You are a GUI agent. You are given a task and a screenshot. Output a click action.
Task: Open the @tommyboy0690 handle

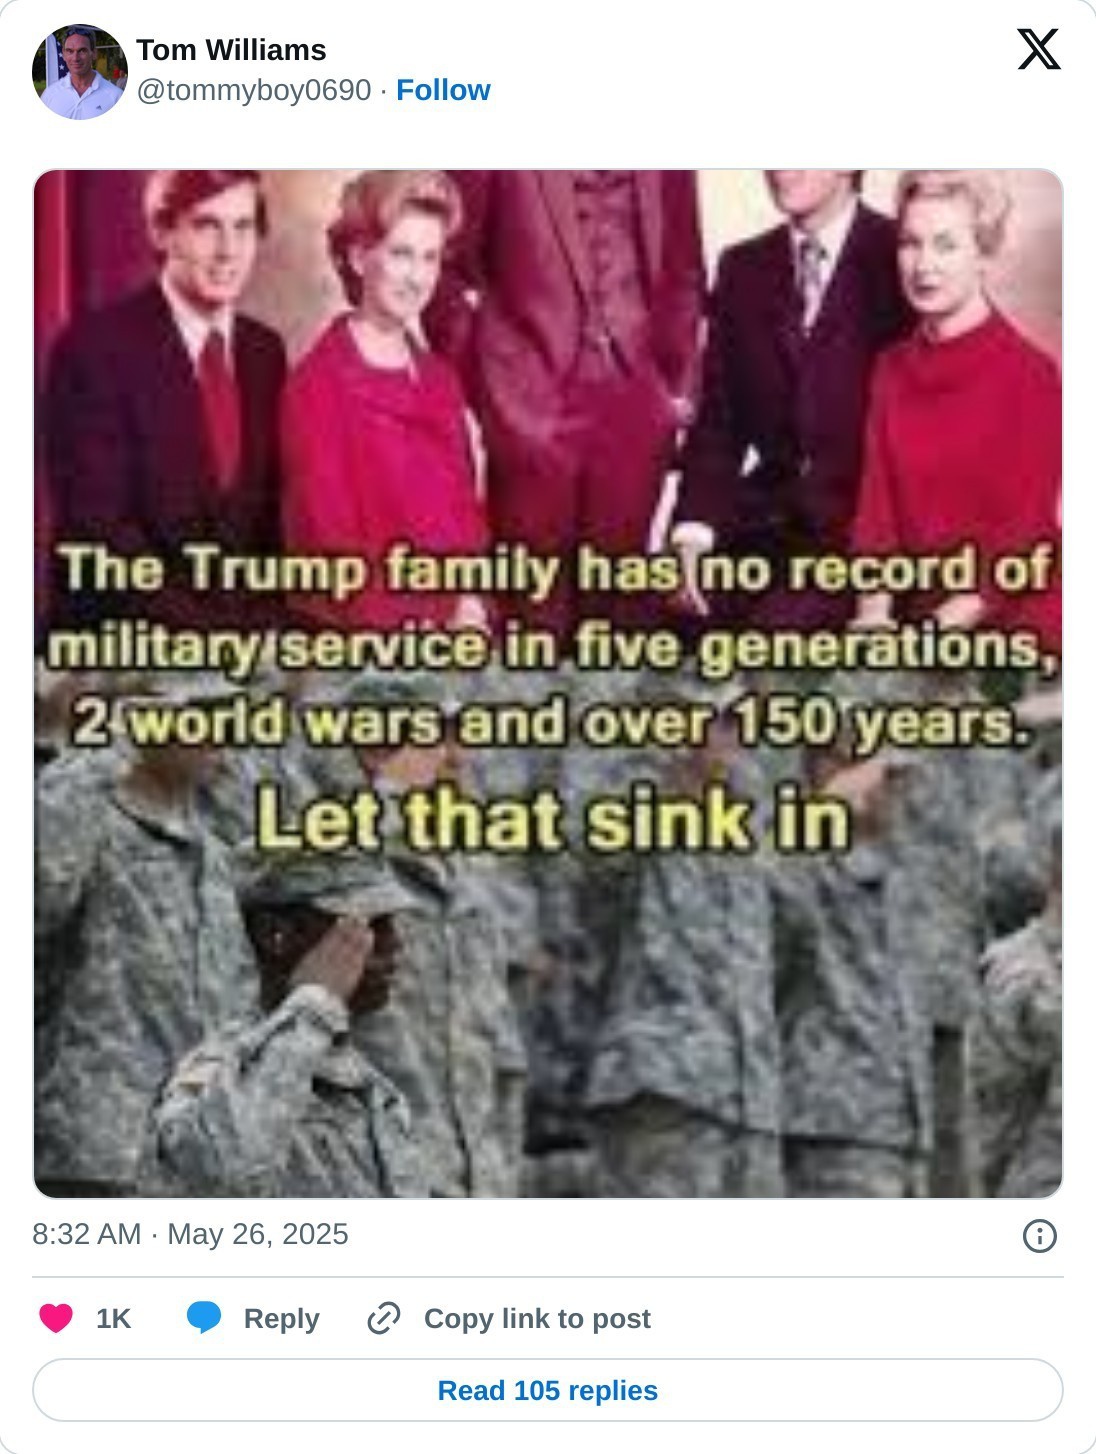pos(254,90)
